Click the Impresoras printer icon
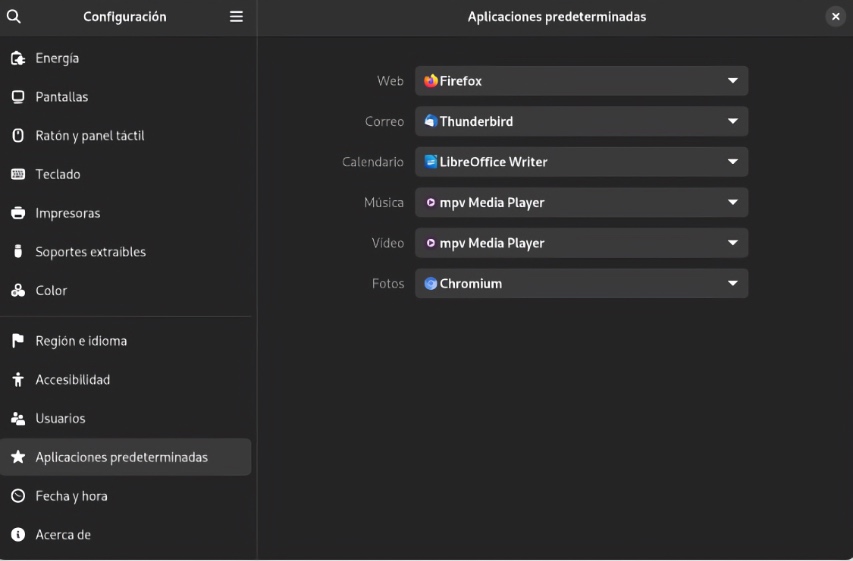The image size is (853, 561). [18, 213]
